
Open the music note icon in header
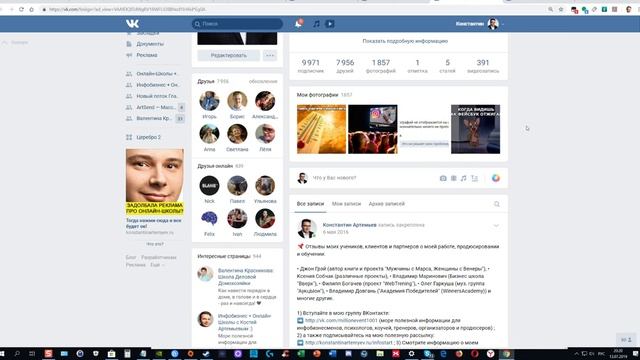pos(316,24)
